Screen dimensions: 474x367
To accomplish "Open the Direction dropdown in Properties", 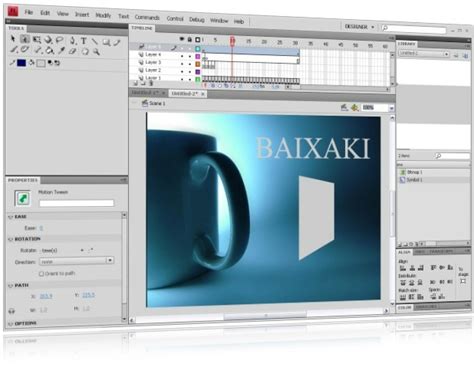I will click(x=77, y=261).
